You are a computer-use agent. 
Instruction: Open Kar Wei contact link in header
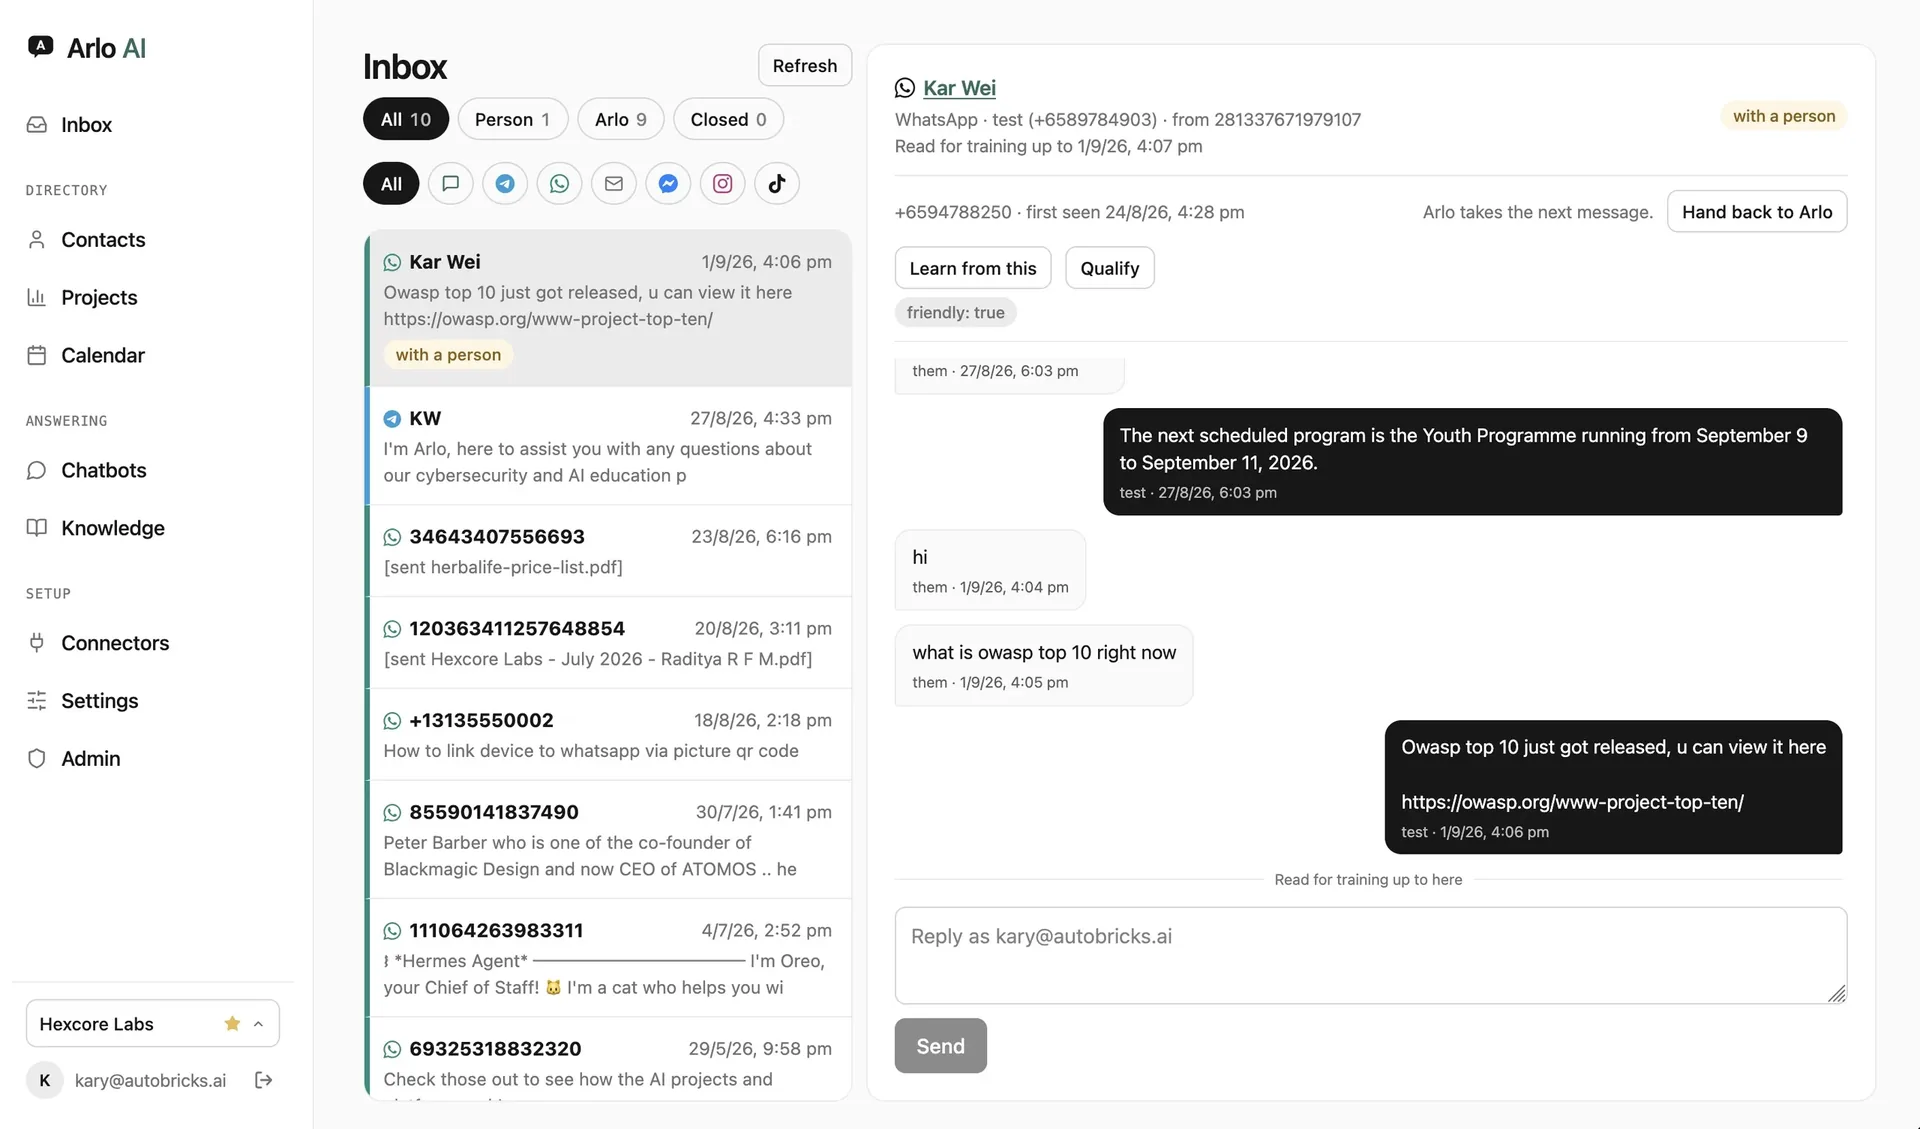point(959,88)
